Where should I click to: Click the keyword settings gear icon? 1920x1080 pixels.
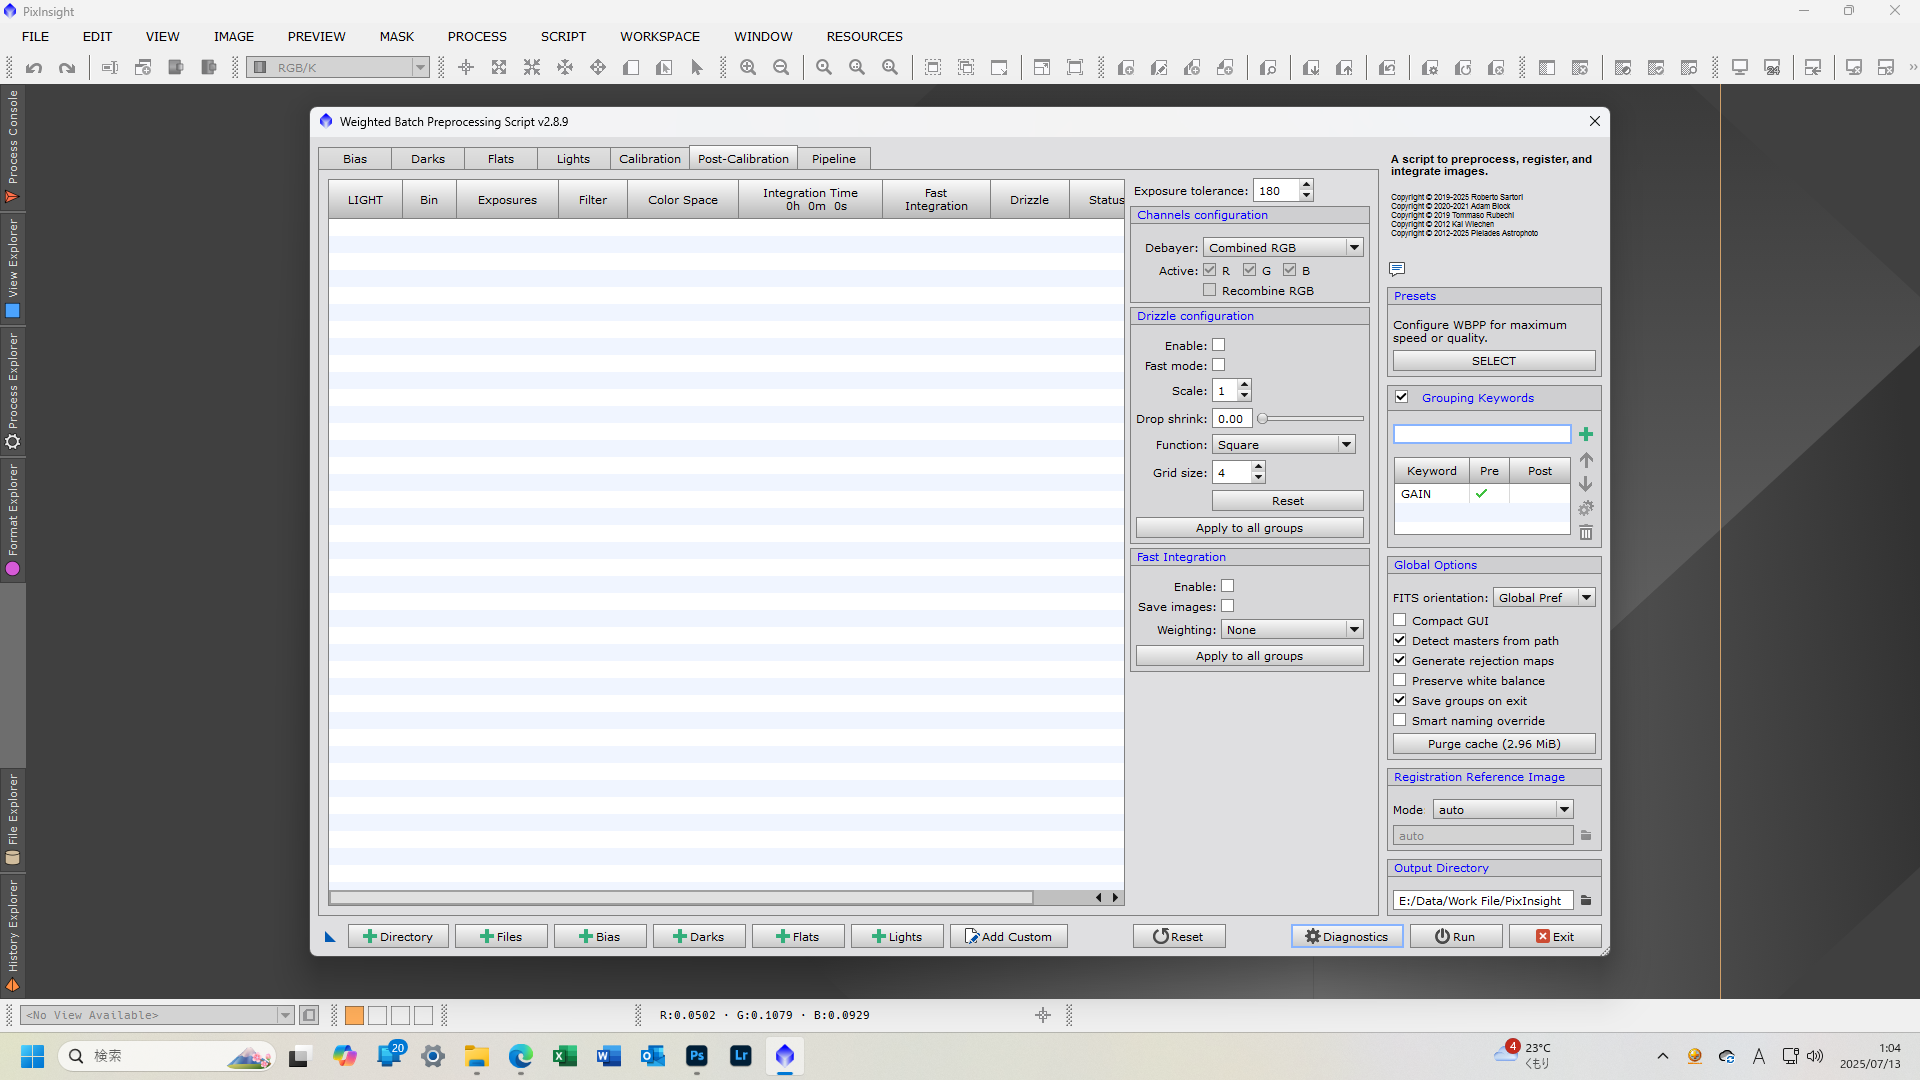pyautogui.click(x=1586, y=508)
